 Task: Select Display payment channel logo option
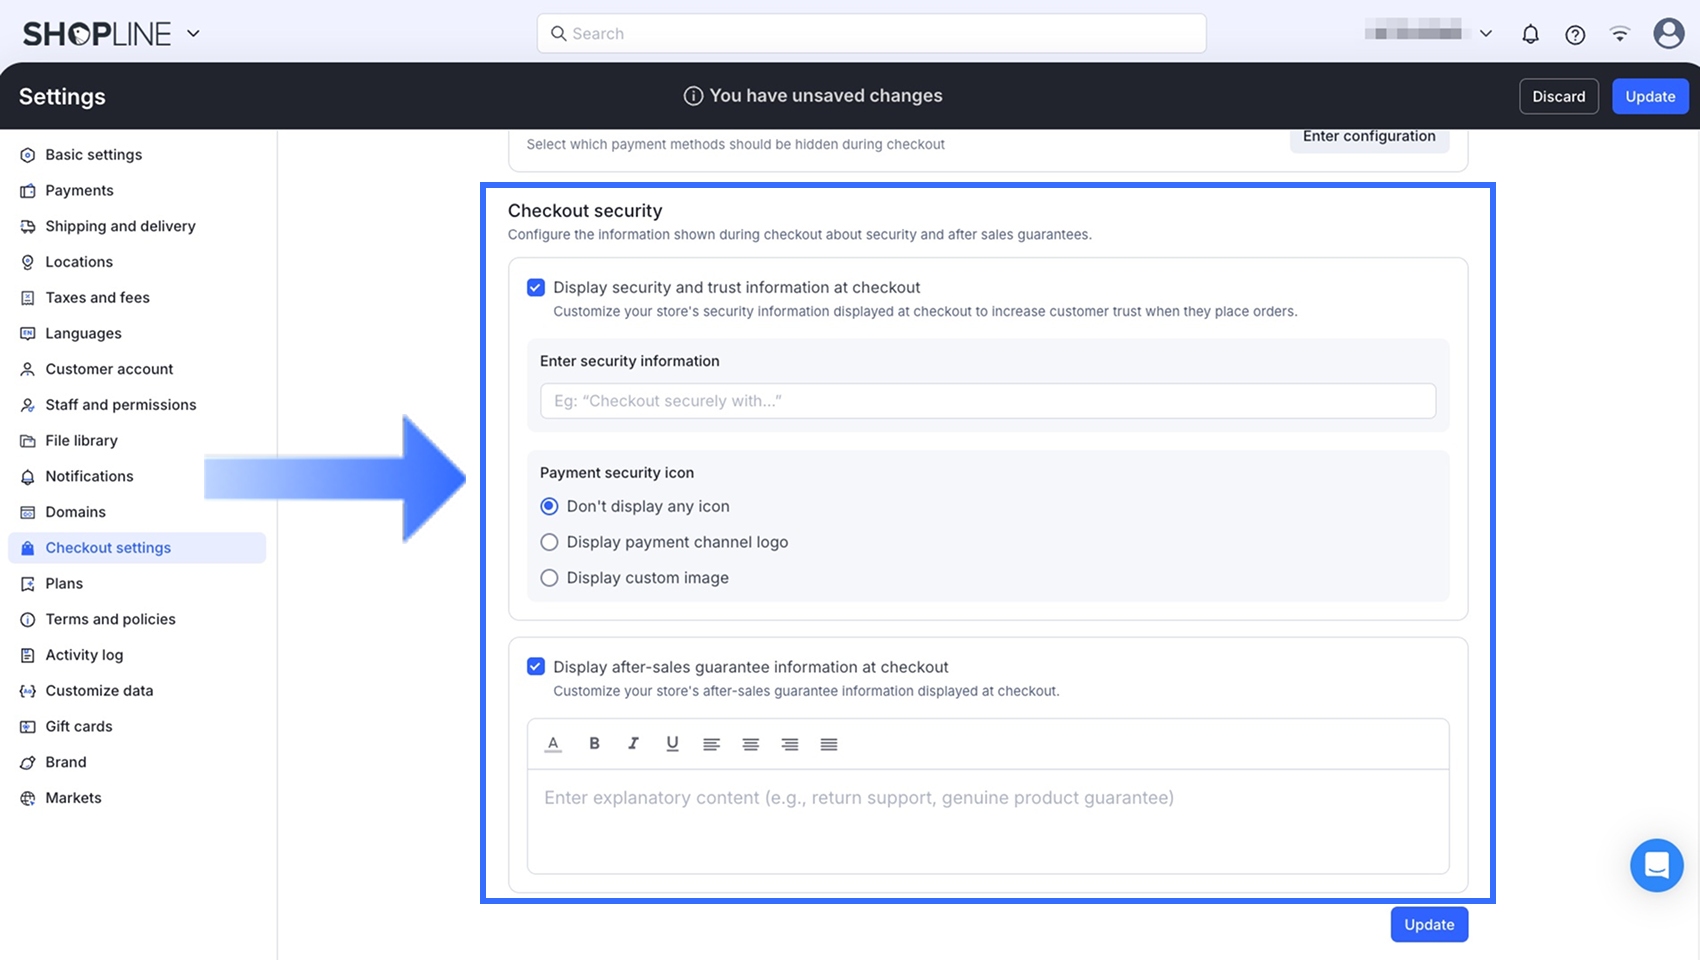click(x=549, y=542)
